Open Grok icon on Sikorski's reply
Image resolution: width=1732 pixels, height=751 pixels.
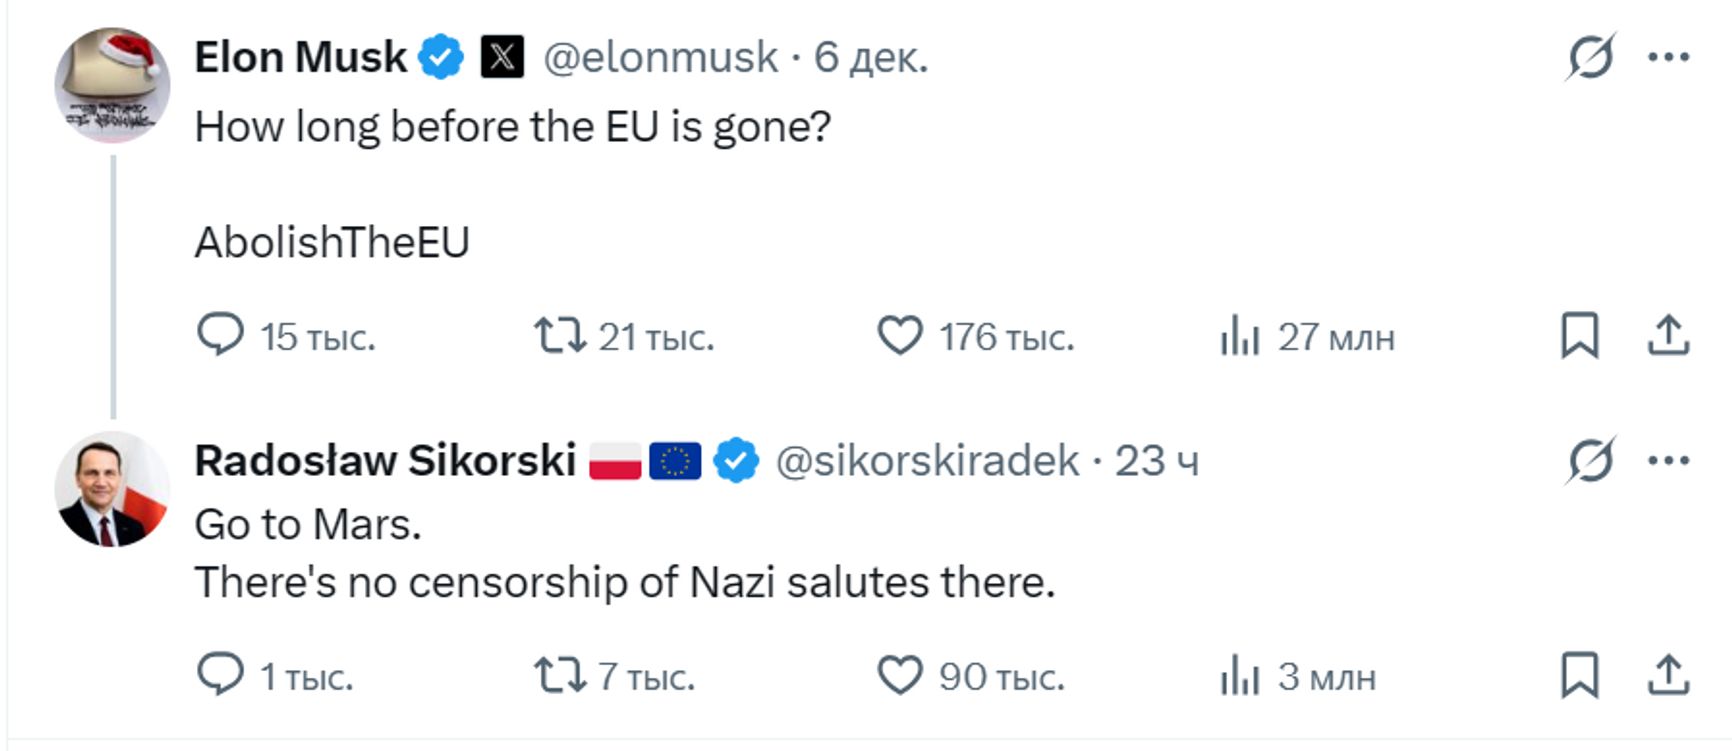click(x=1590, y=461)
